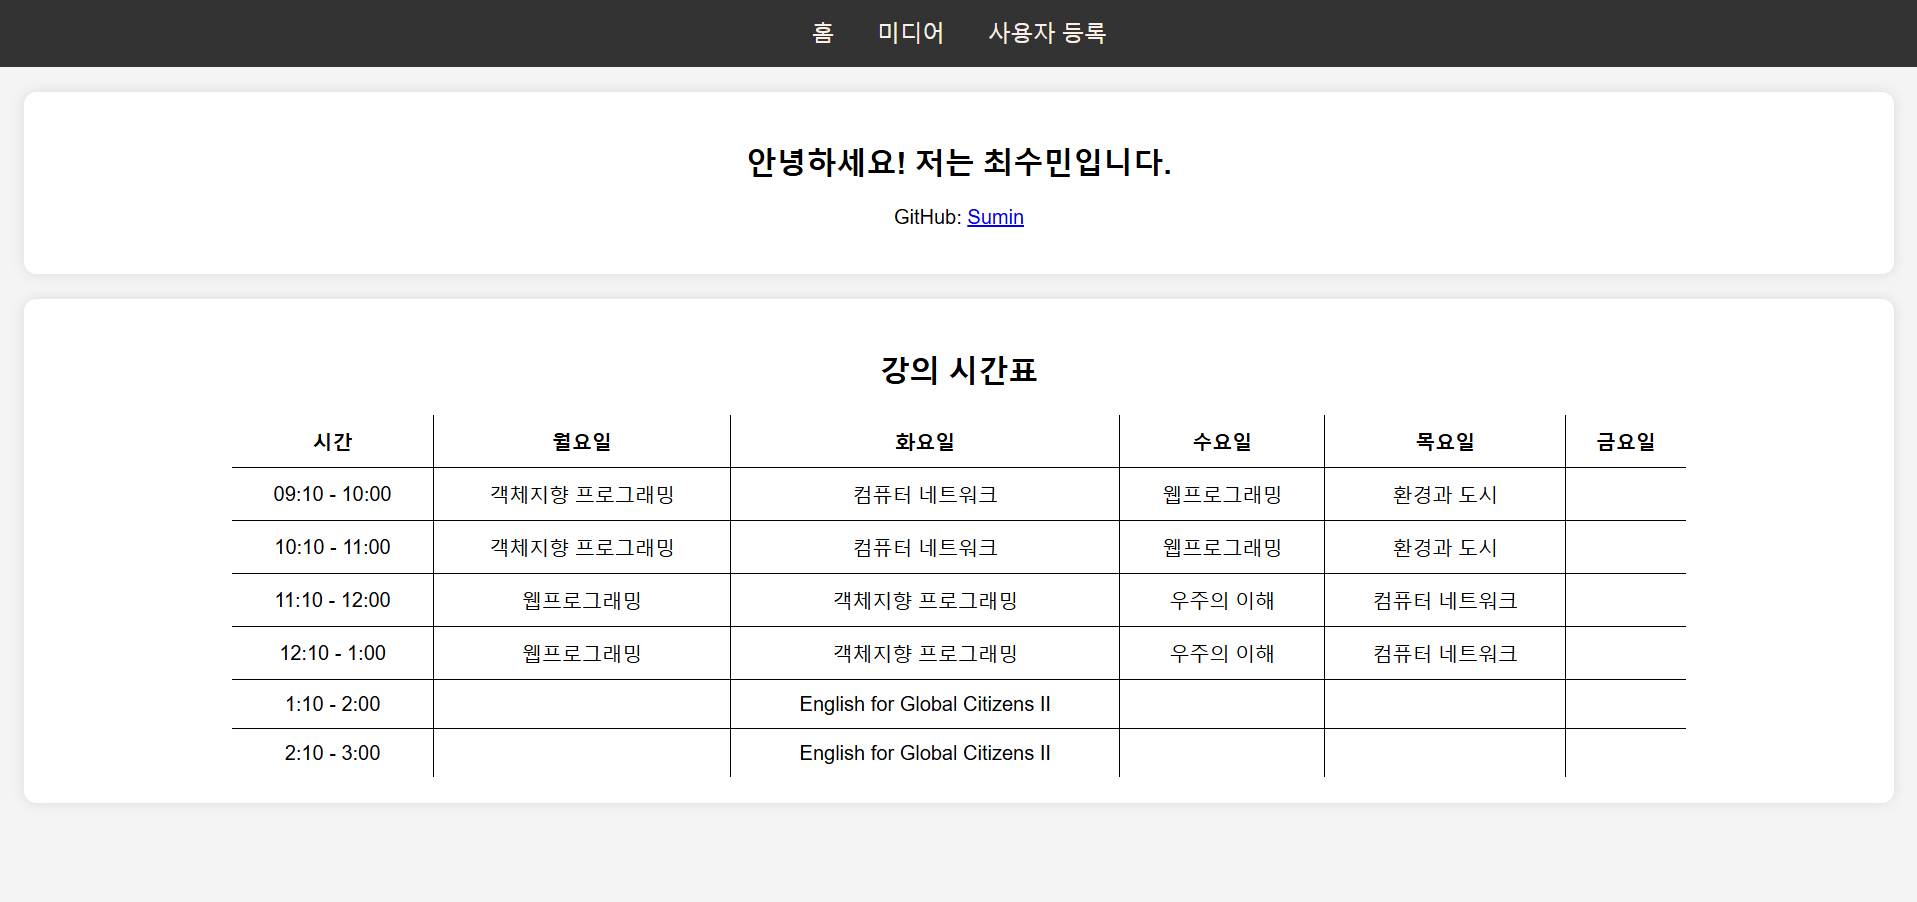Click the greeting heading 안녕하세요! 저는 최수민입니다.
The height and width of the screenshot is (902, 1917).
(x=958, y=164)
